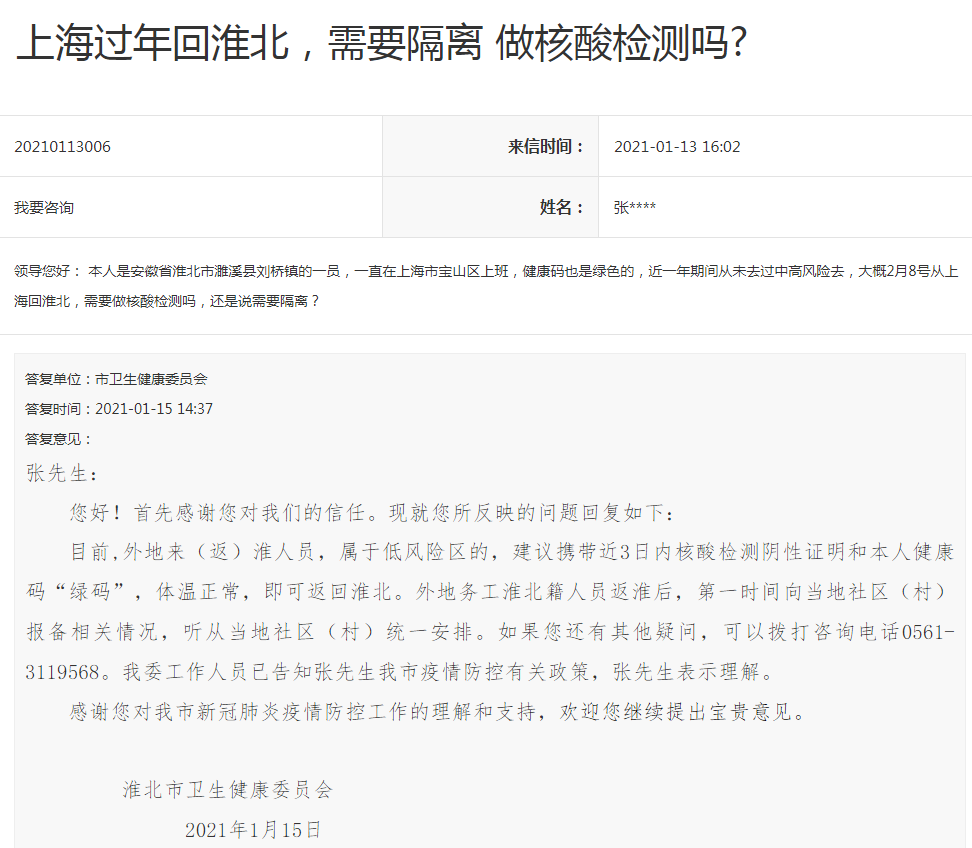Image resolution: width=972 pixels, height=848 pixels.
Task: Click the line beginning 码“绿码”，体温正常
Action: 486,592
